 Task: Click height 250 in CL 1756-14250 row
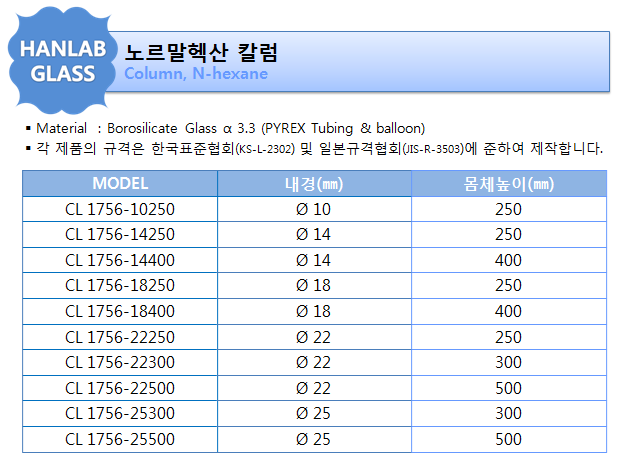click(508, 234)
